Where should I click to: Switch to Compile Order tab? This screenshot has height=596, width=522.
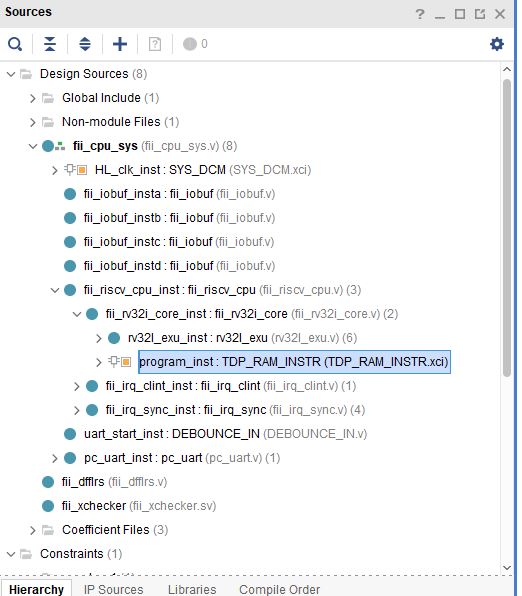point(279,589)
